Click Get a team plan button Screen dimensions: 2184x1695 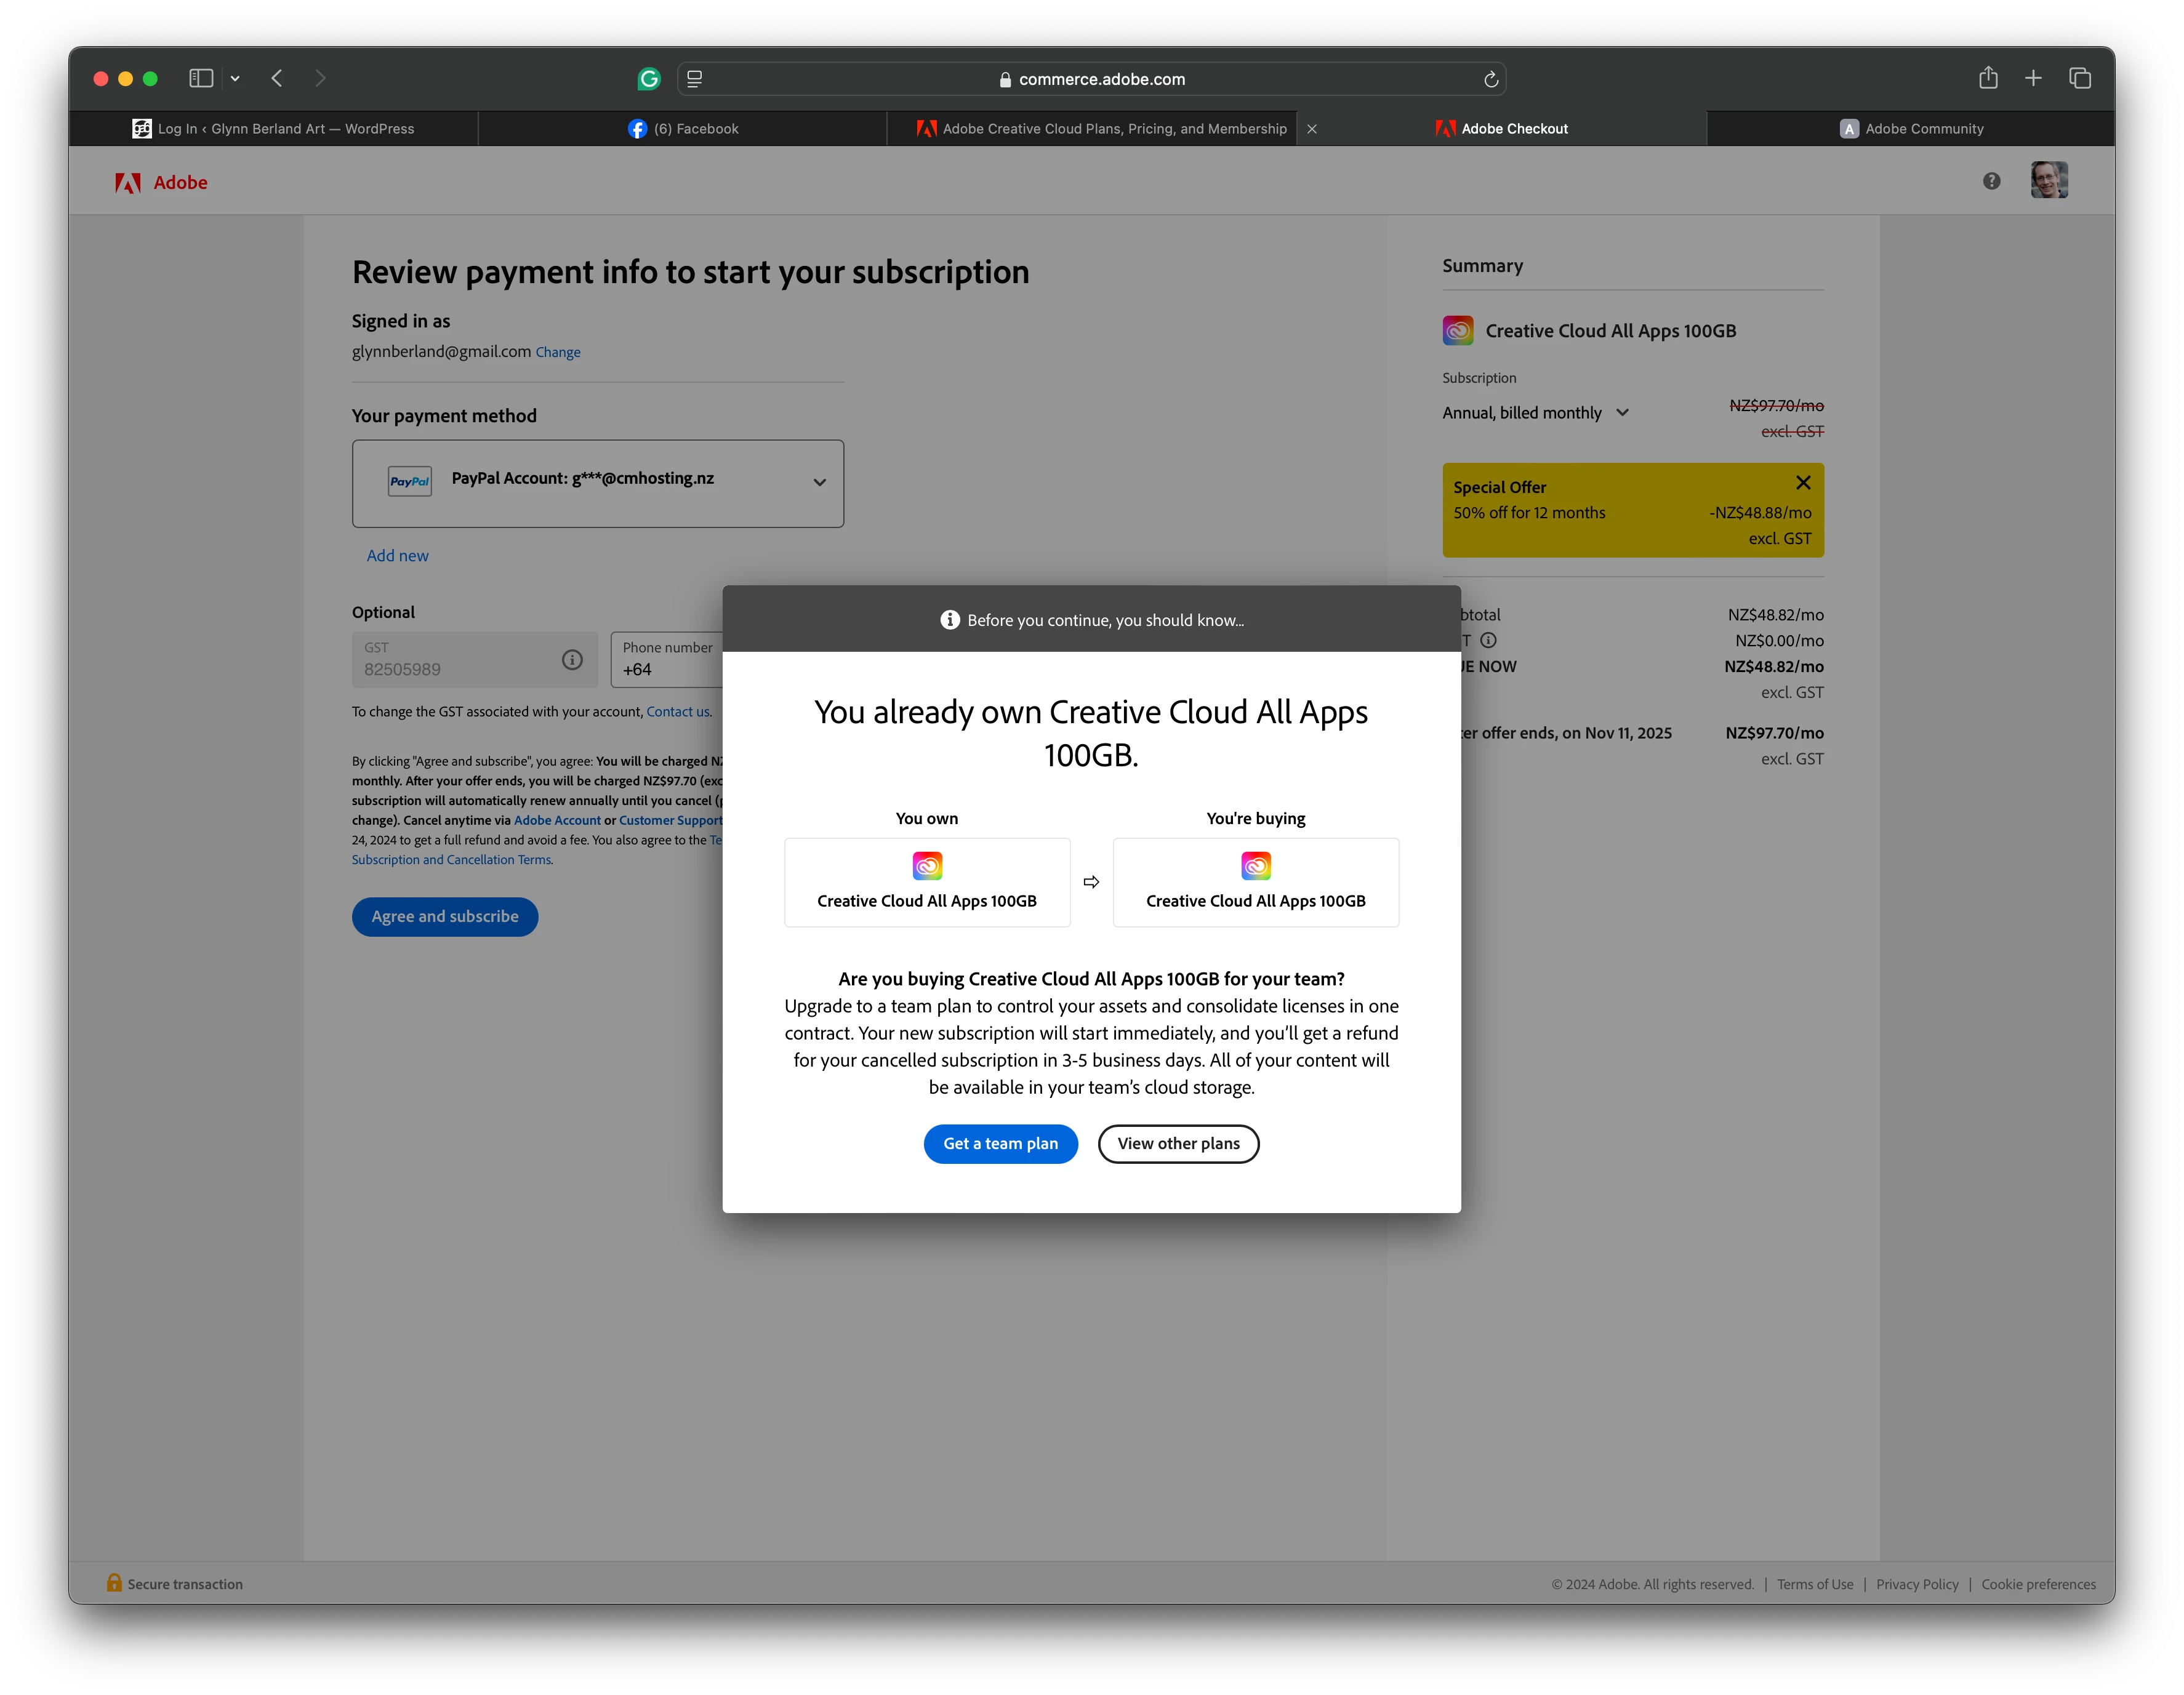(1000, 1143)
